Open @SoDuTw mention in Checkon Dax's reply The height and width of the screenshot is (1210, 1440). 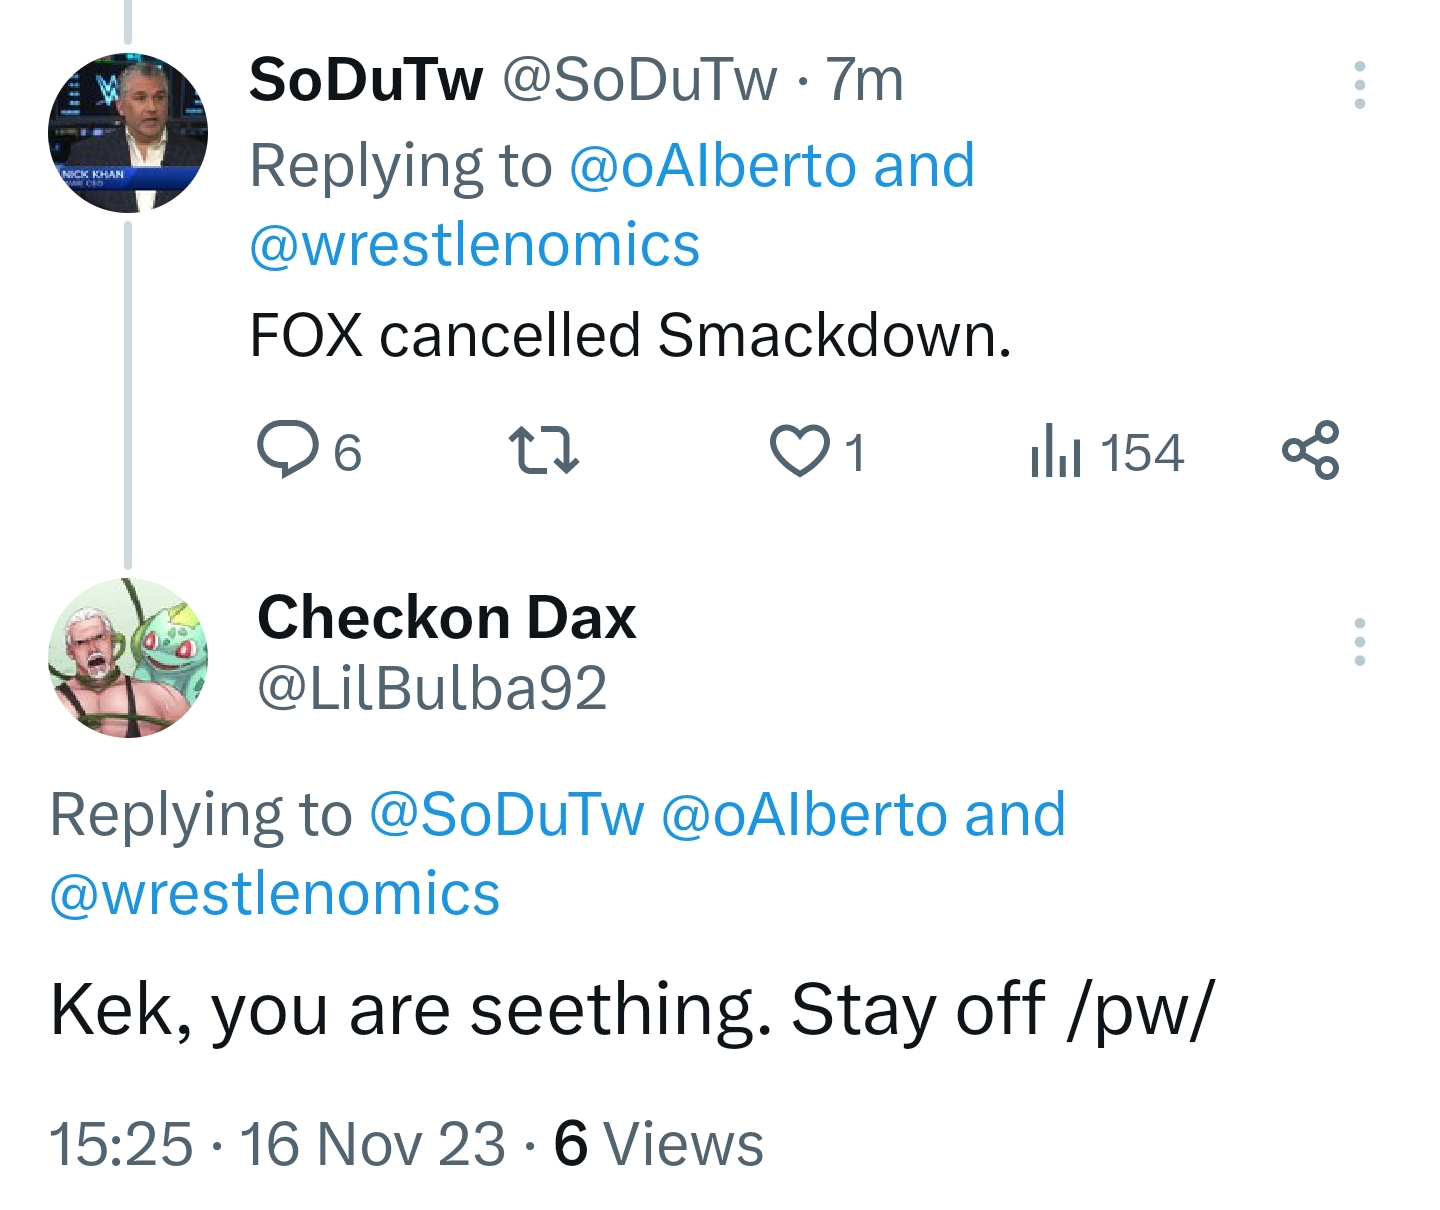pos(507,814)
